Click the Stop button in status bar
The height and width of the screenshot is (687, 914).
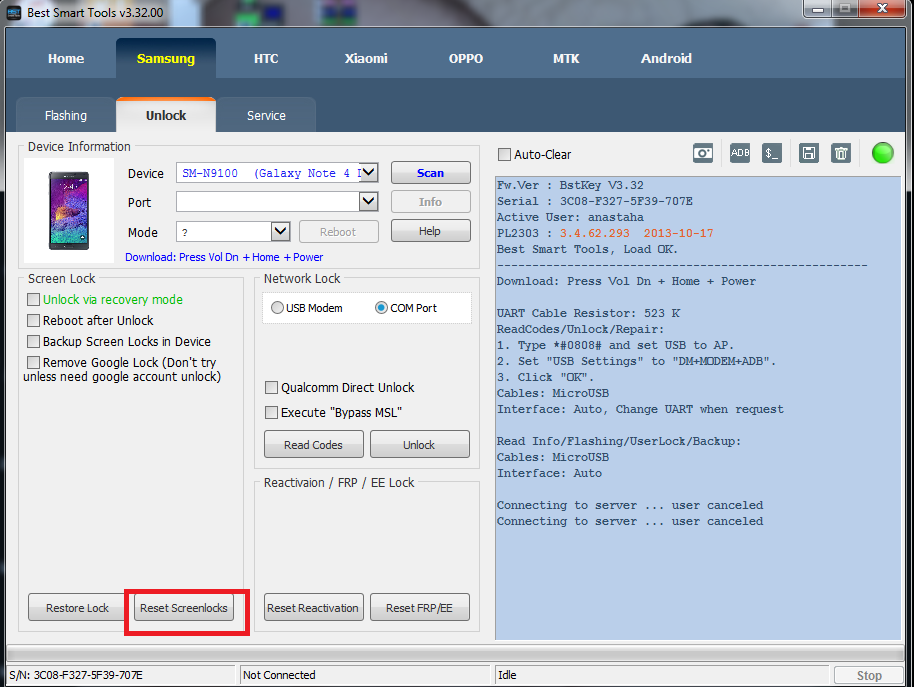(869, 675)
